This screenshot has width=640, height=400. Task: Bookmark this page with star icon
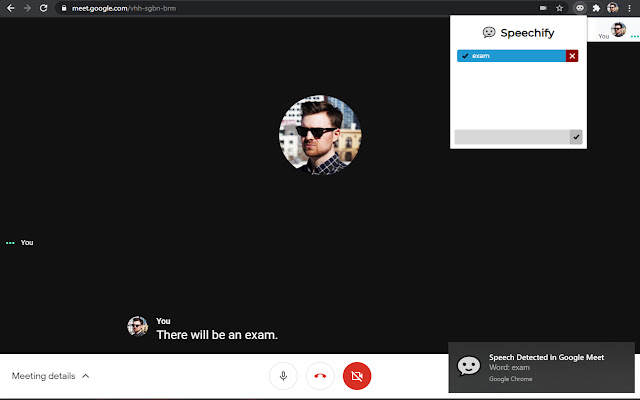pos(560,8)
